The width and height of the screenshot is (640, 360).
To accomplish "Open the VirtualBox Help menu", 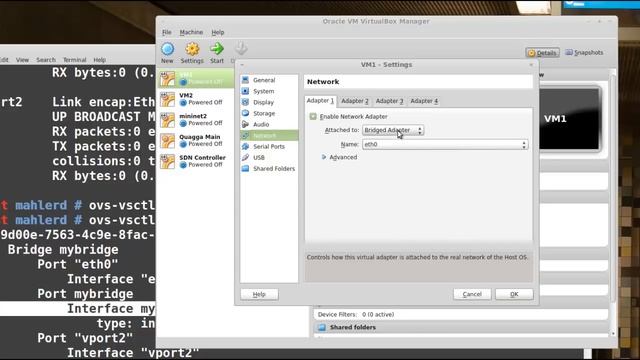I will pyautogui.click(x=218, y=32).
